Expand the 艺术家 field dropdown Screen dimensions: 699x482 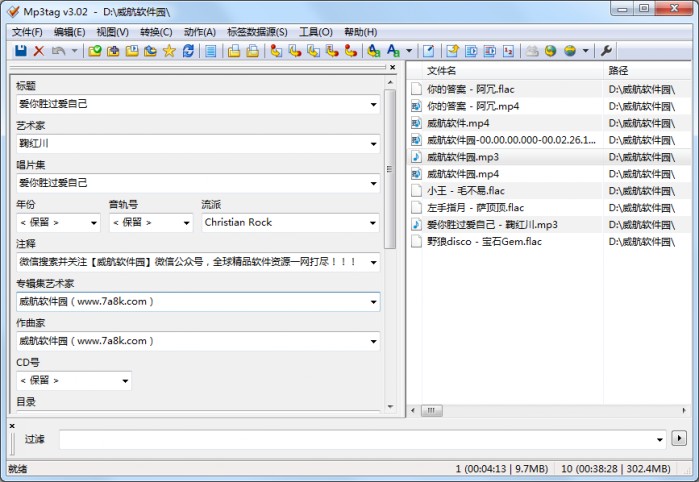[373, 144]
